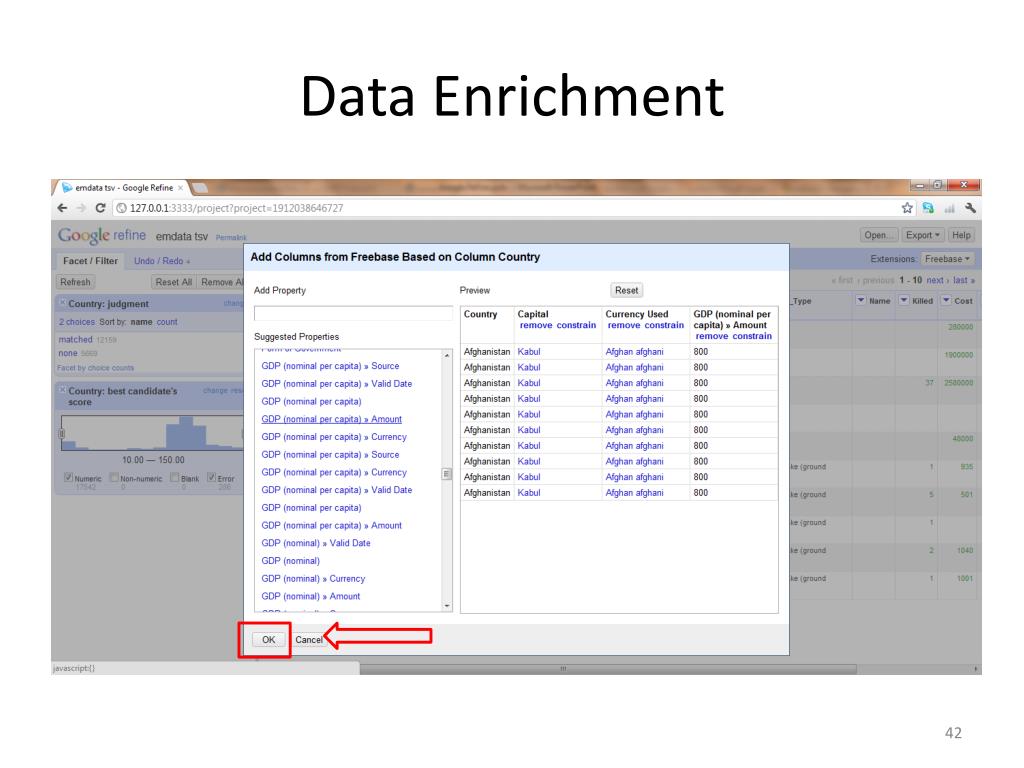Open the project Permalink
Screen dimensions: 1024x768
coord(231,238)
